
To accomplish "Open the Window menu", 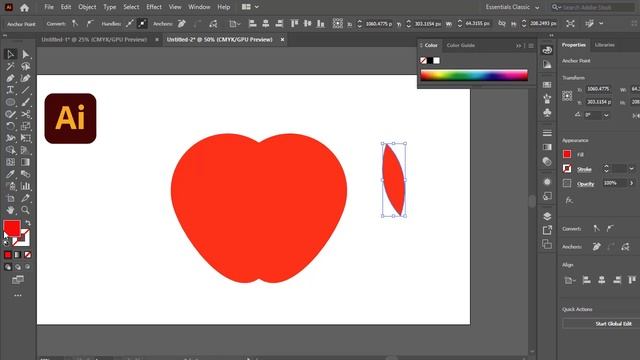I will 199,7.
